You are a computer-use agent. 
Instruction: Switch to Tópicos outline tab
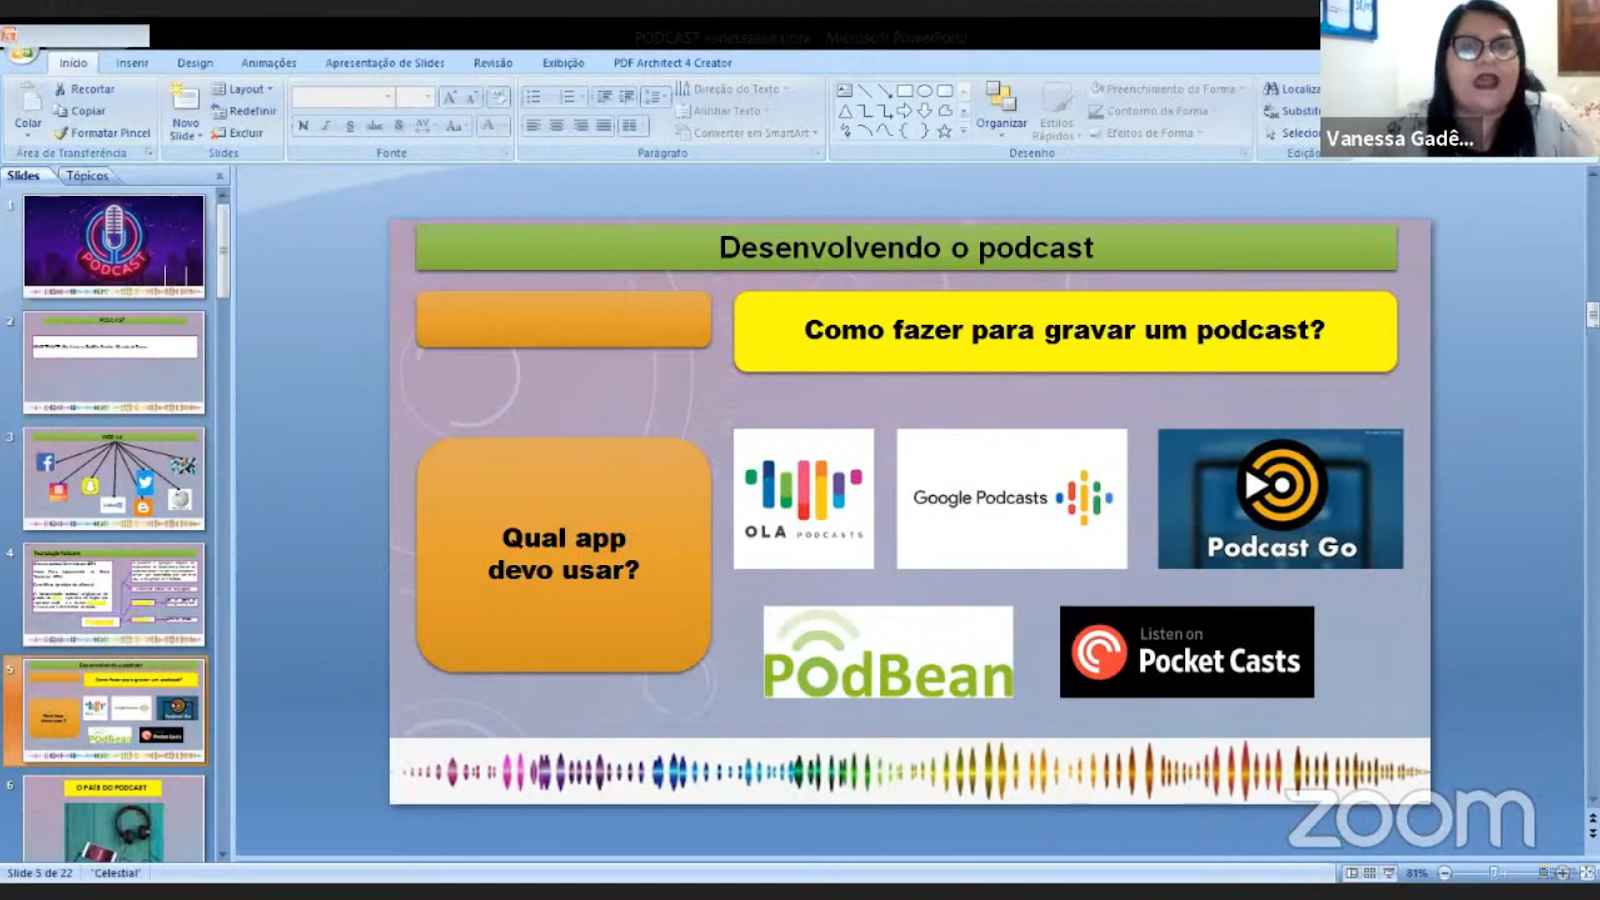[87, 175]
